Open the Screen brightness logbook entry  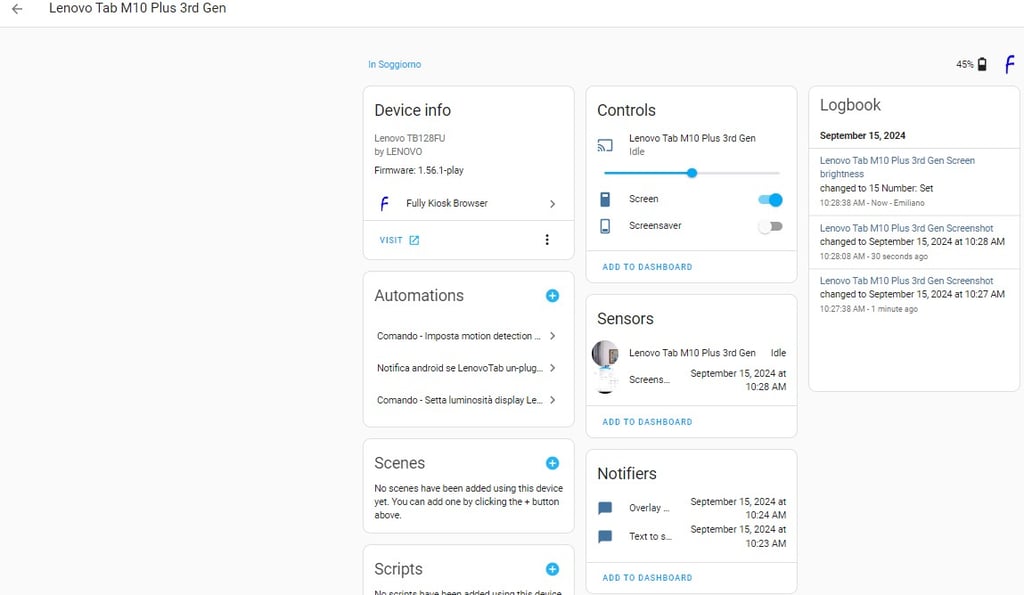pos(897,167)
